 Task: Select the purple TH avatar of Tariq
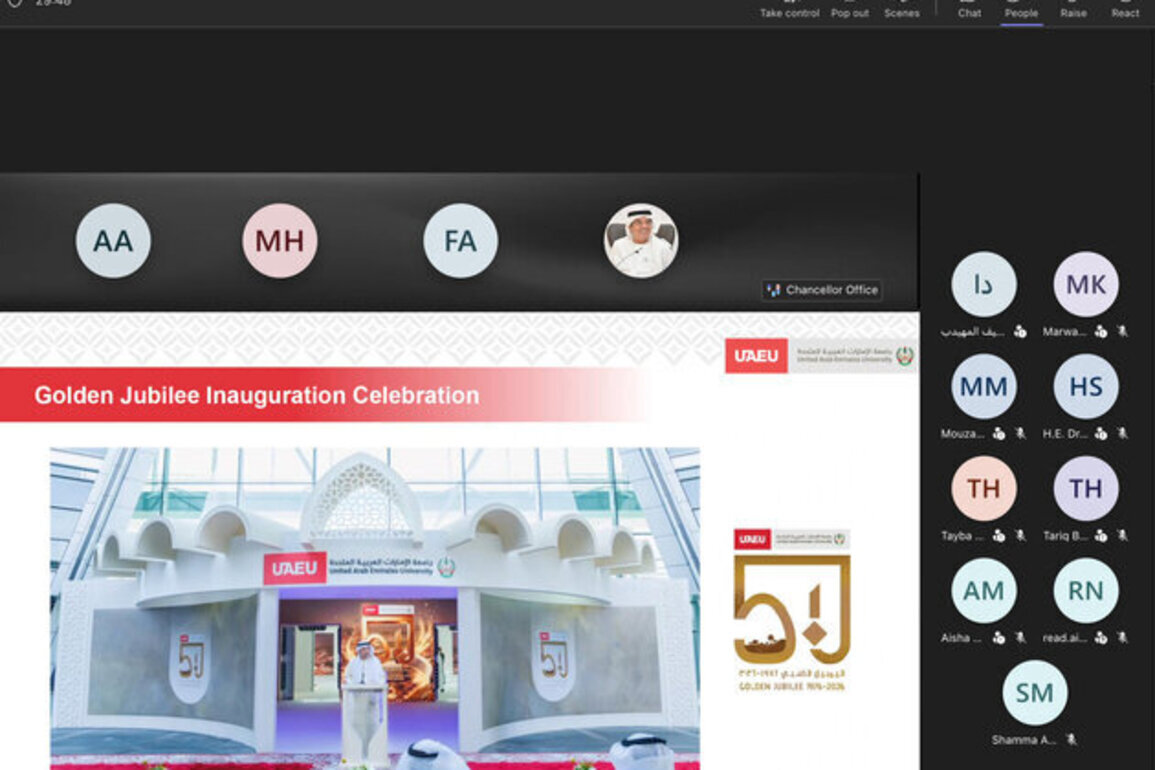click(1086, 489)
